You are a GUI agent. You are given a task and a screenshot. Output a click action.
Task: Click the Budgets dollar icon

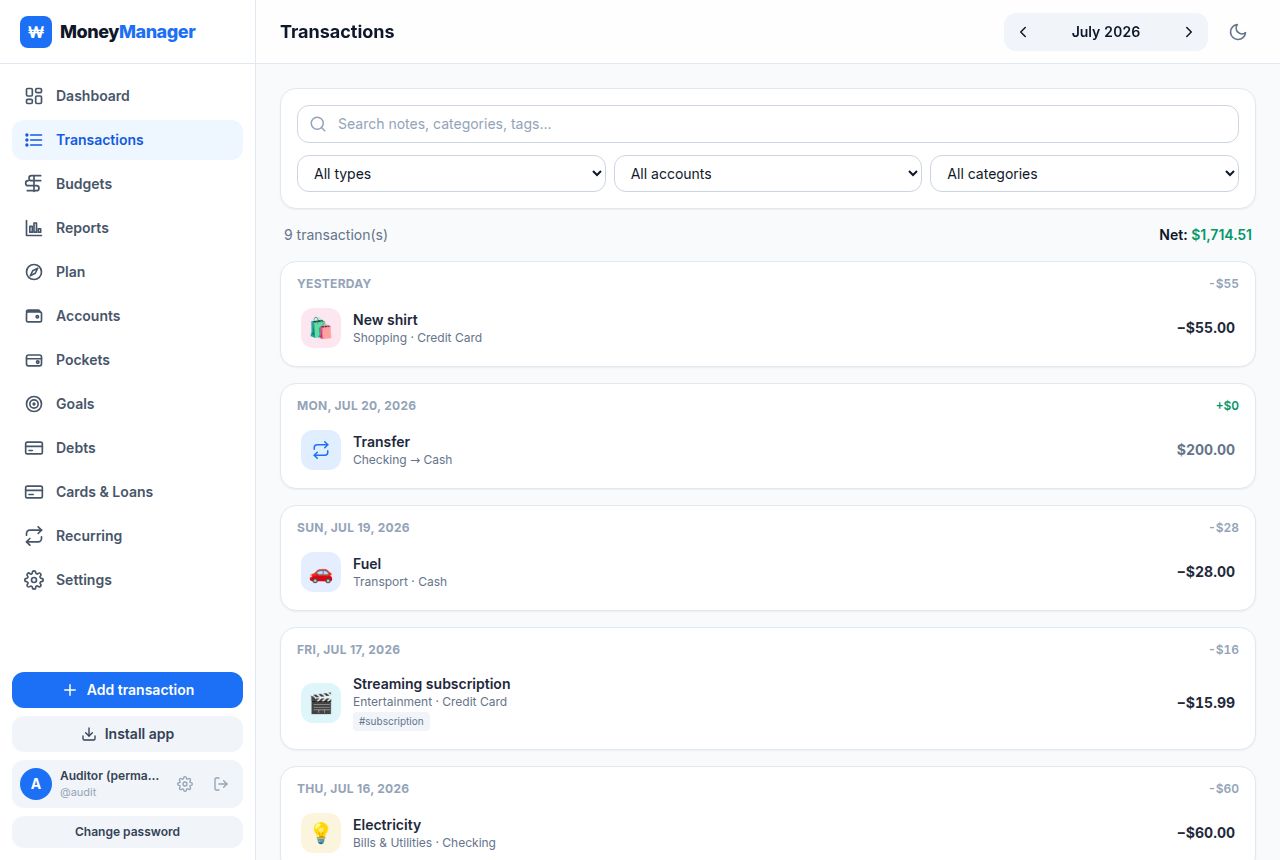click(34, 184)
